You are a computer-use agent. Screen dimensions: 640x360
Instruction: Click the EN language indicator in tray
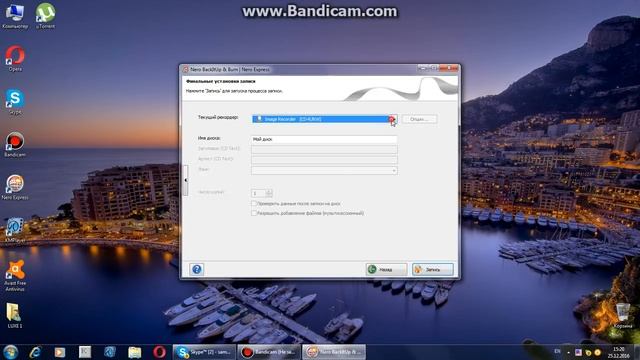coord(558,352)
